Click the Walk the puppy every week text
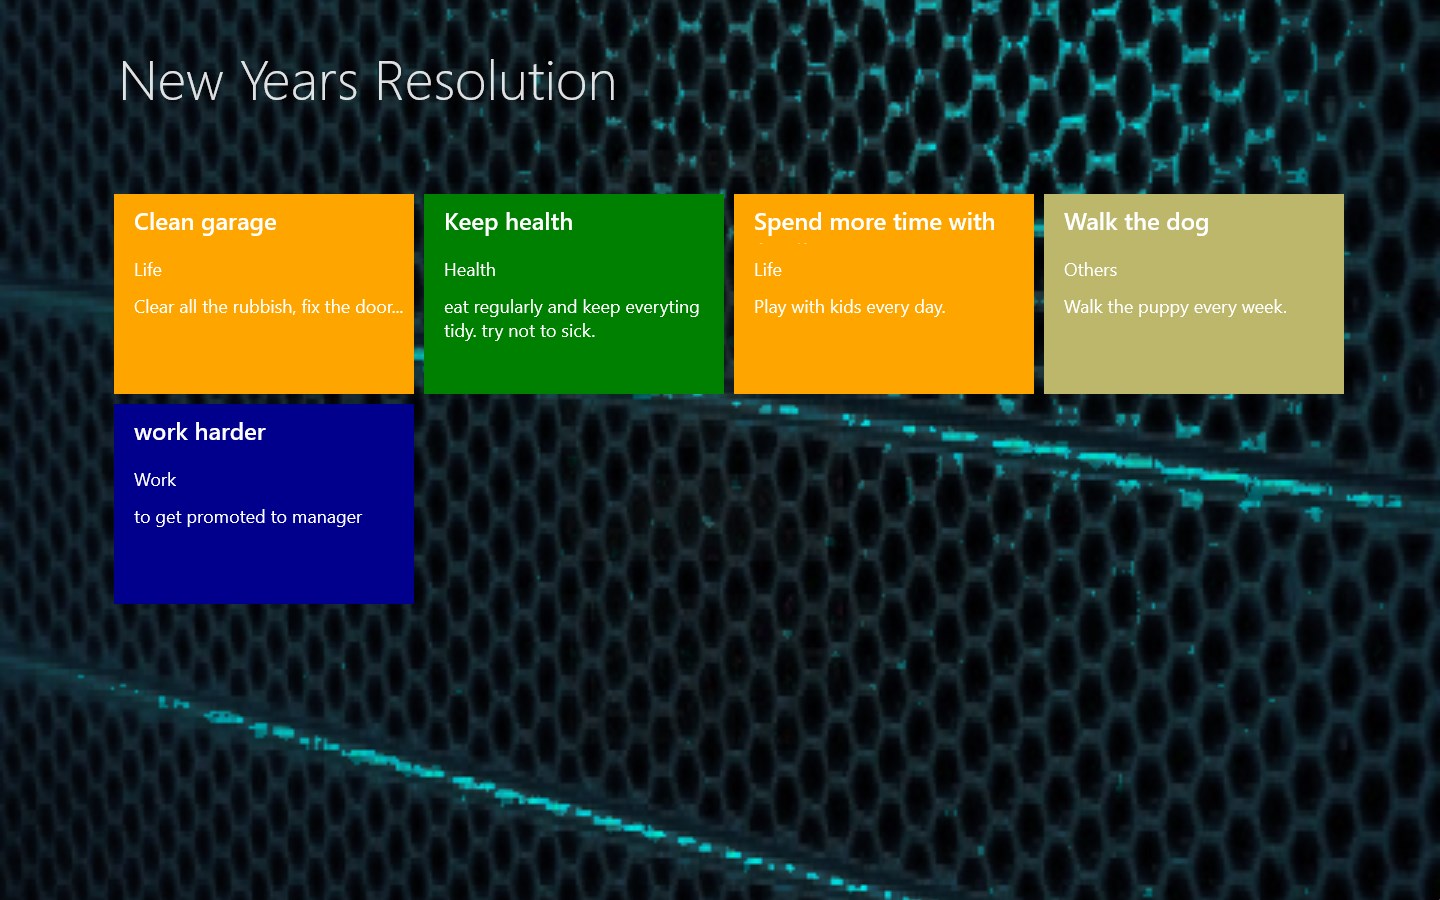1440x900 pixels. tap(1175, 306)
